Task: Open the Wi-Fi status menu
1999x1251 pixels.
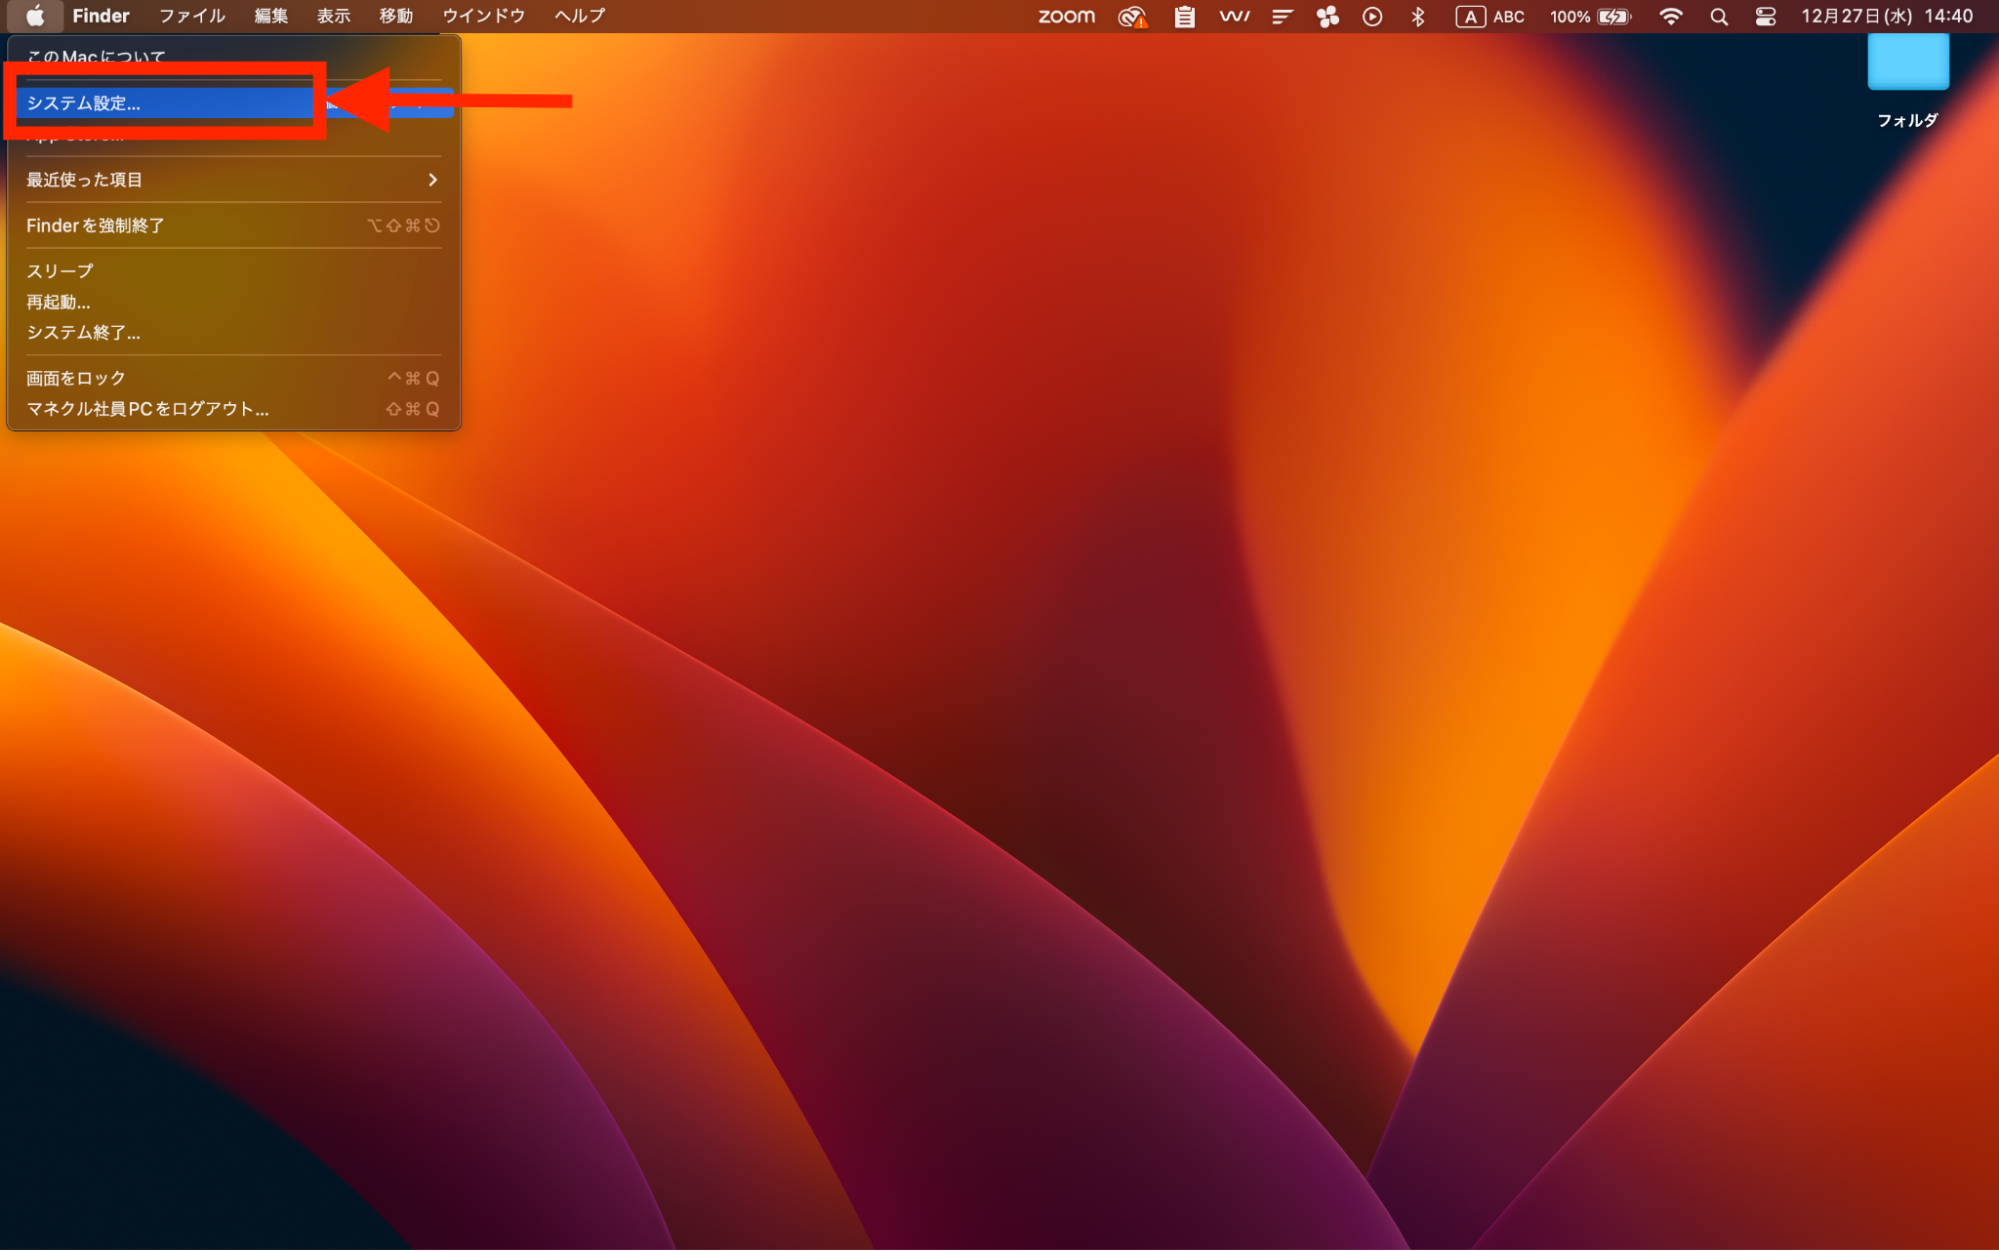Action: (x=1670, y=16)
